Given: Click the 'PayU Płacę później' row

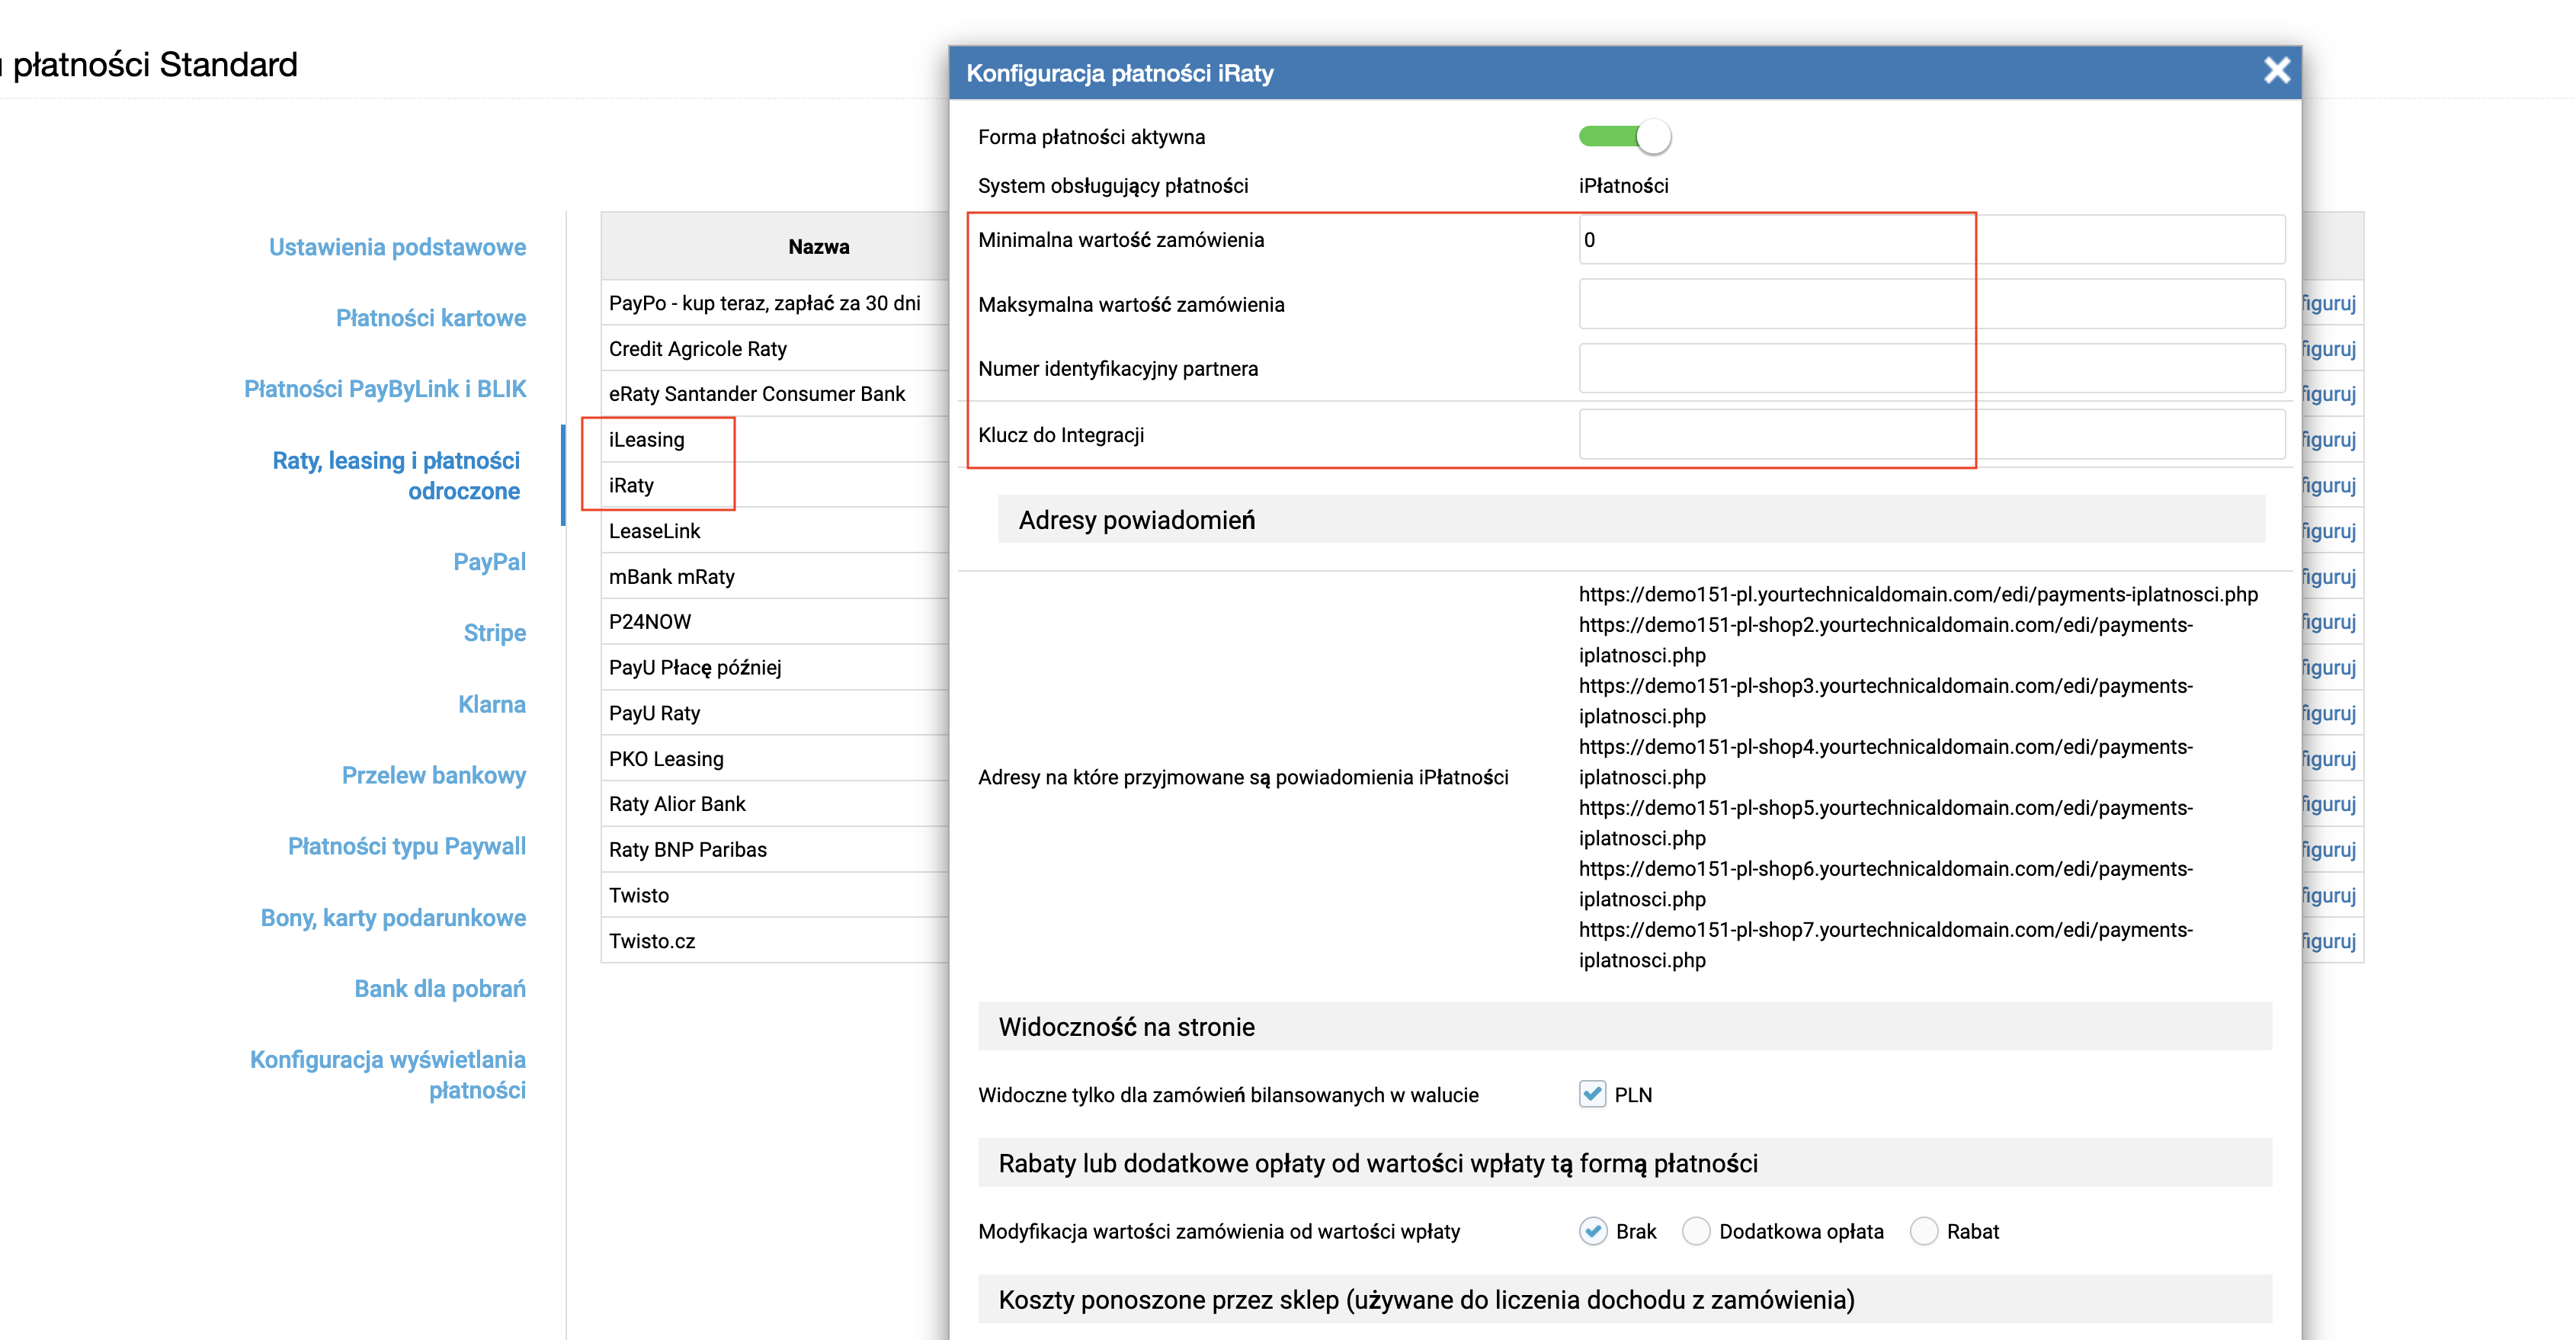Looking at the screenshot, I should 775,668.
